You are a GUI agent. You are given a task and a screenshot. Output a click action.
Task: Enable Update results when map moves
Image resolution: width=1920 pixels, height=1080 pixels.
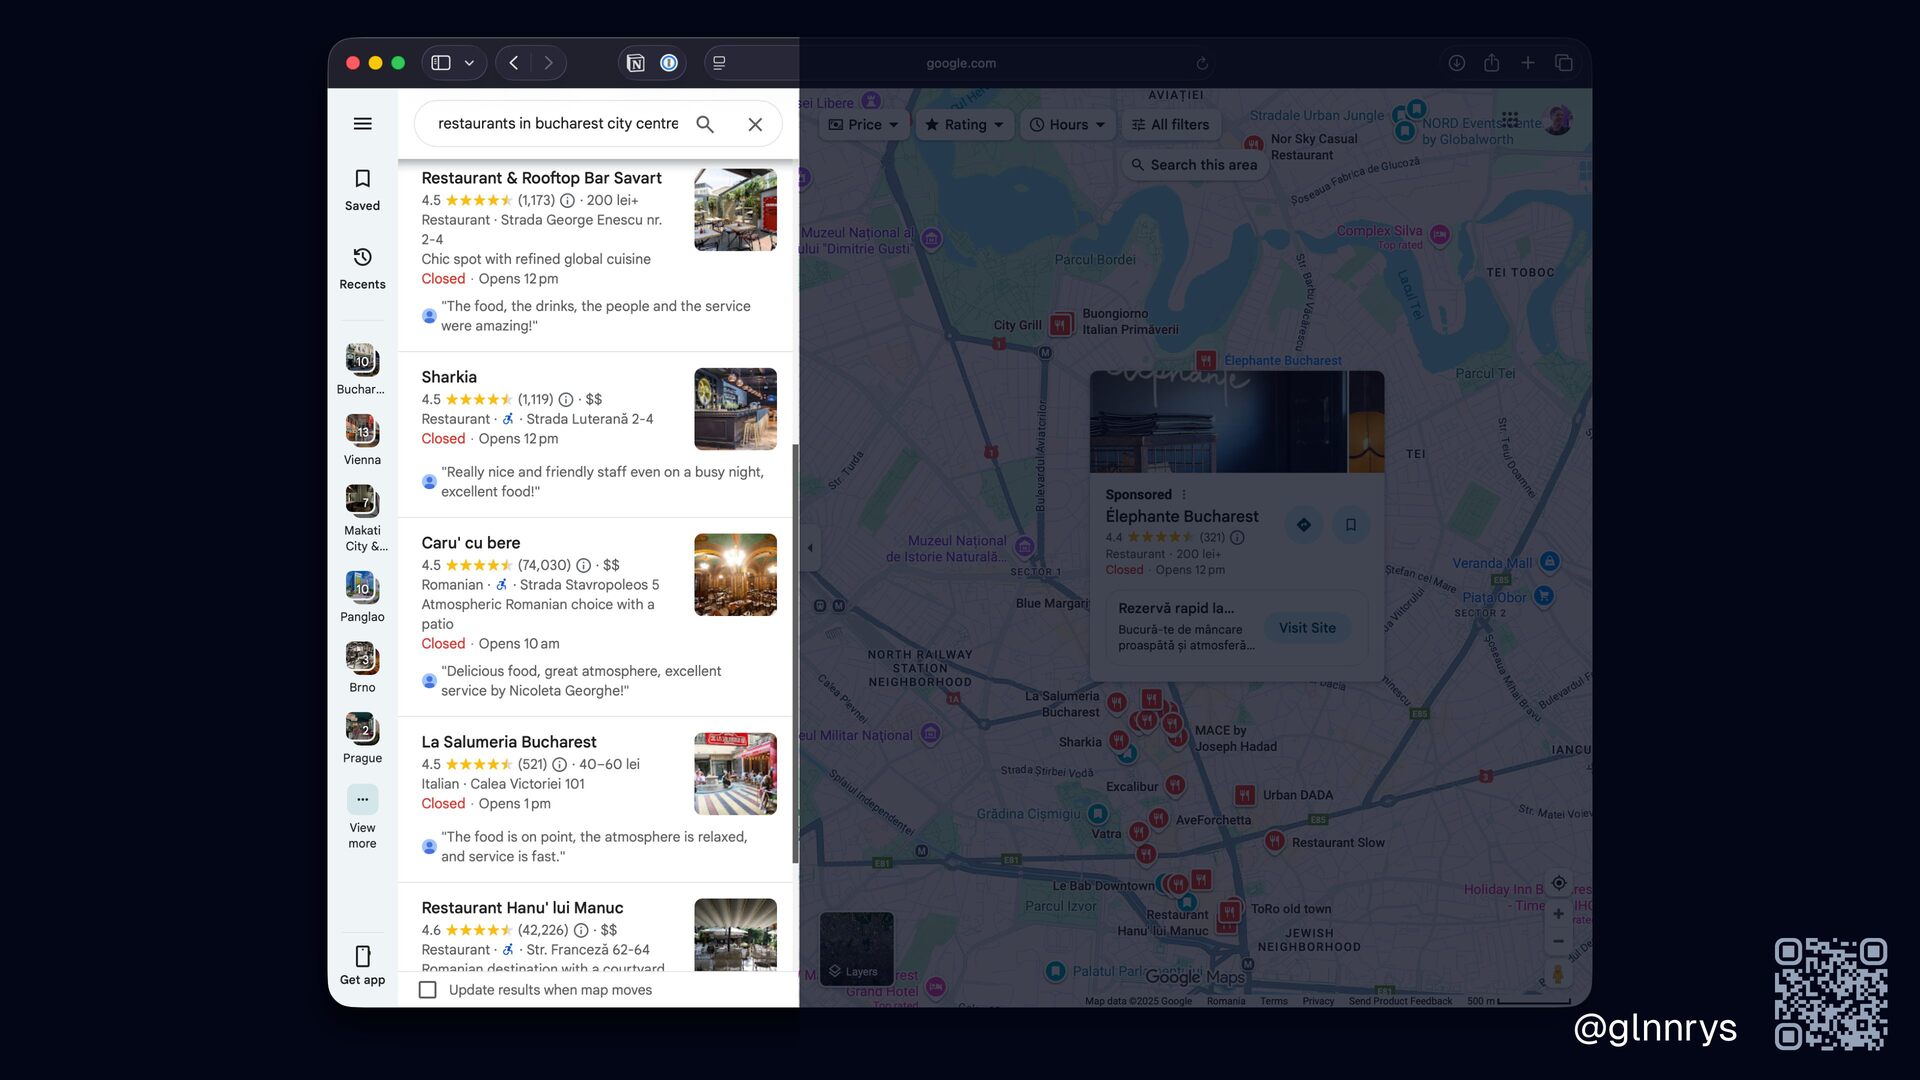(x=428, y=990)
